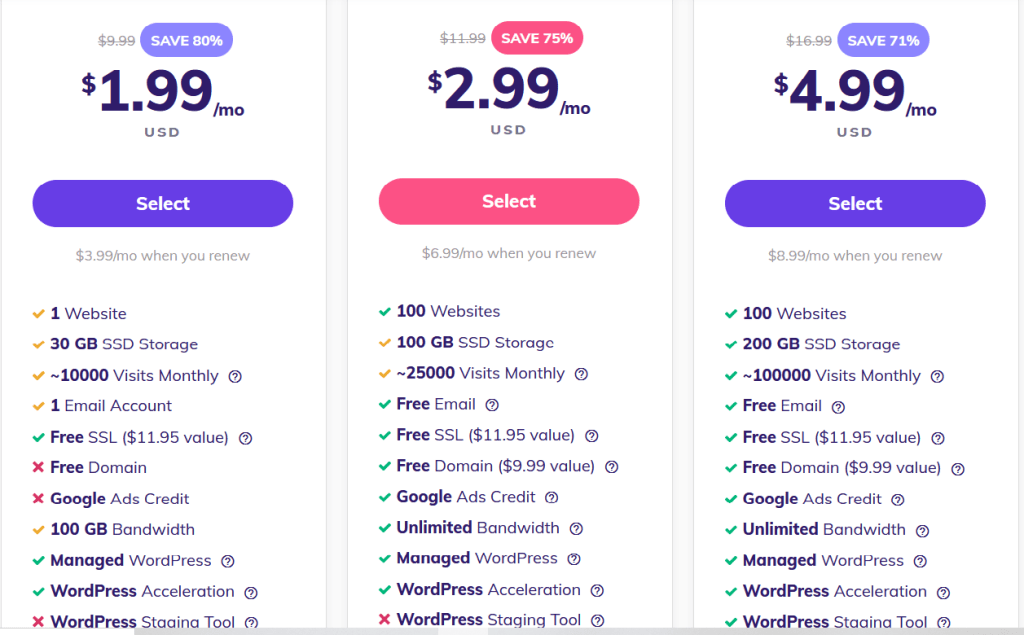Click the $8.99/mo renewal price text
Image resolution: width=1024 pixels, height=635 pixels.
855,256
